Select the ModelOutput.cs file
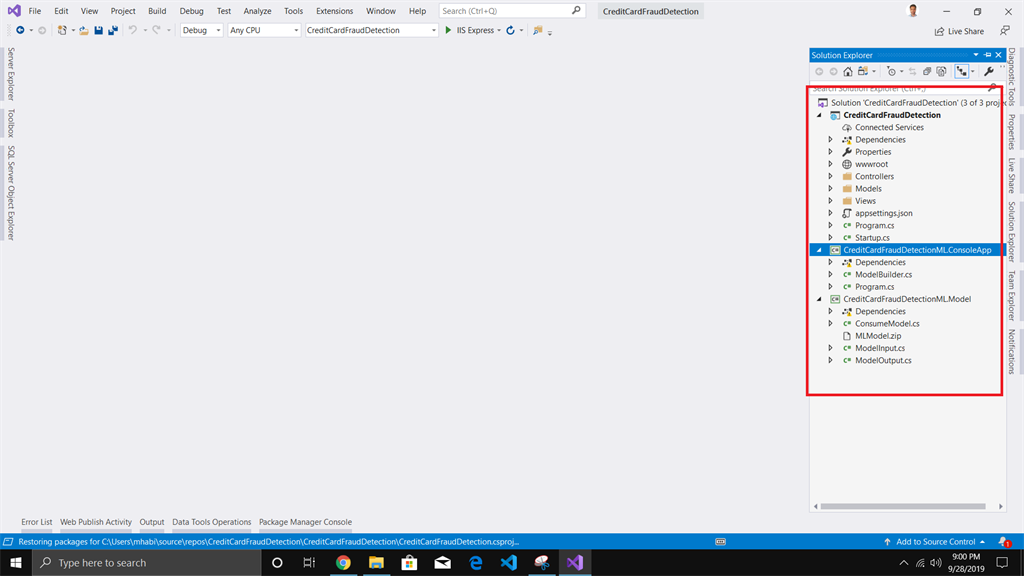 click(883, 360)
